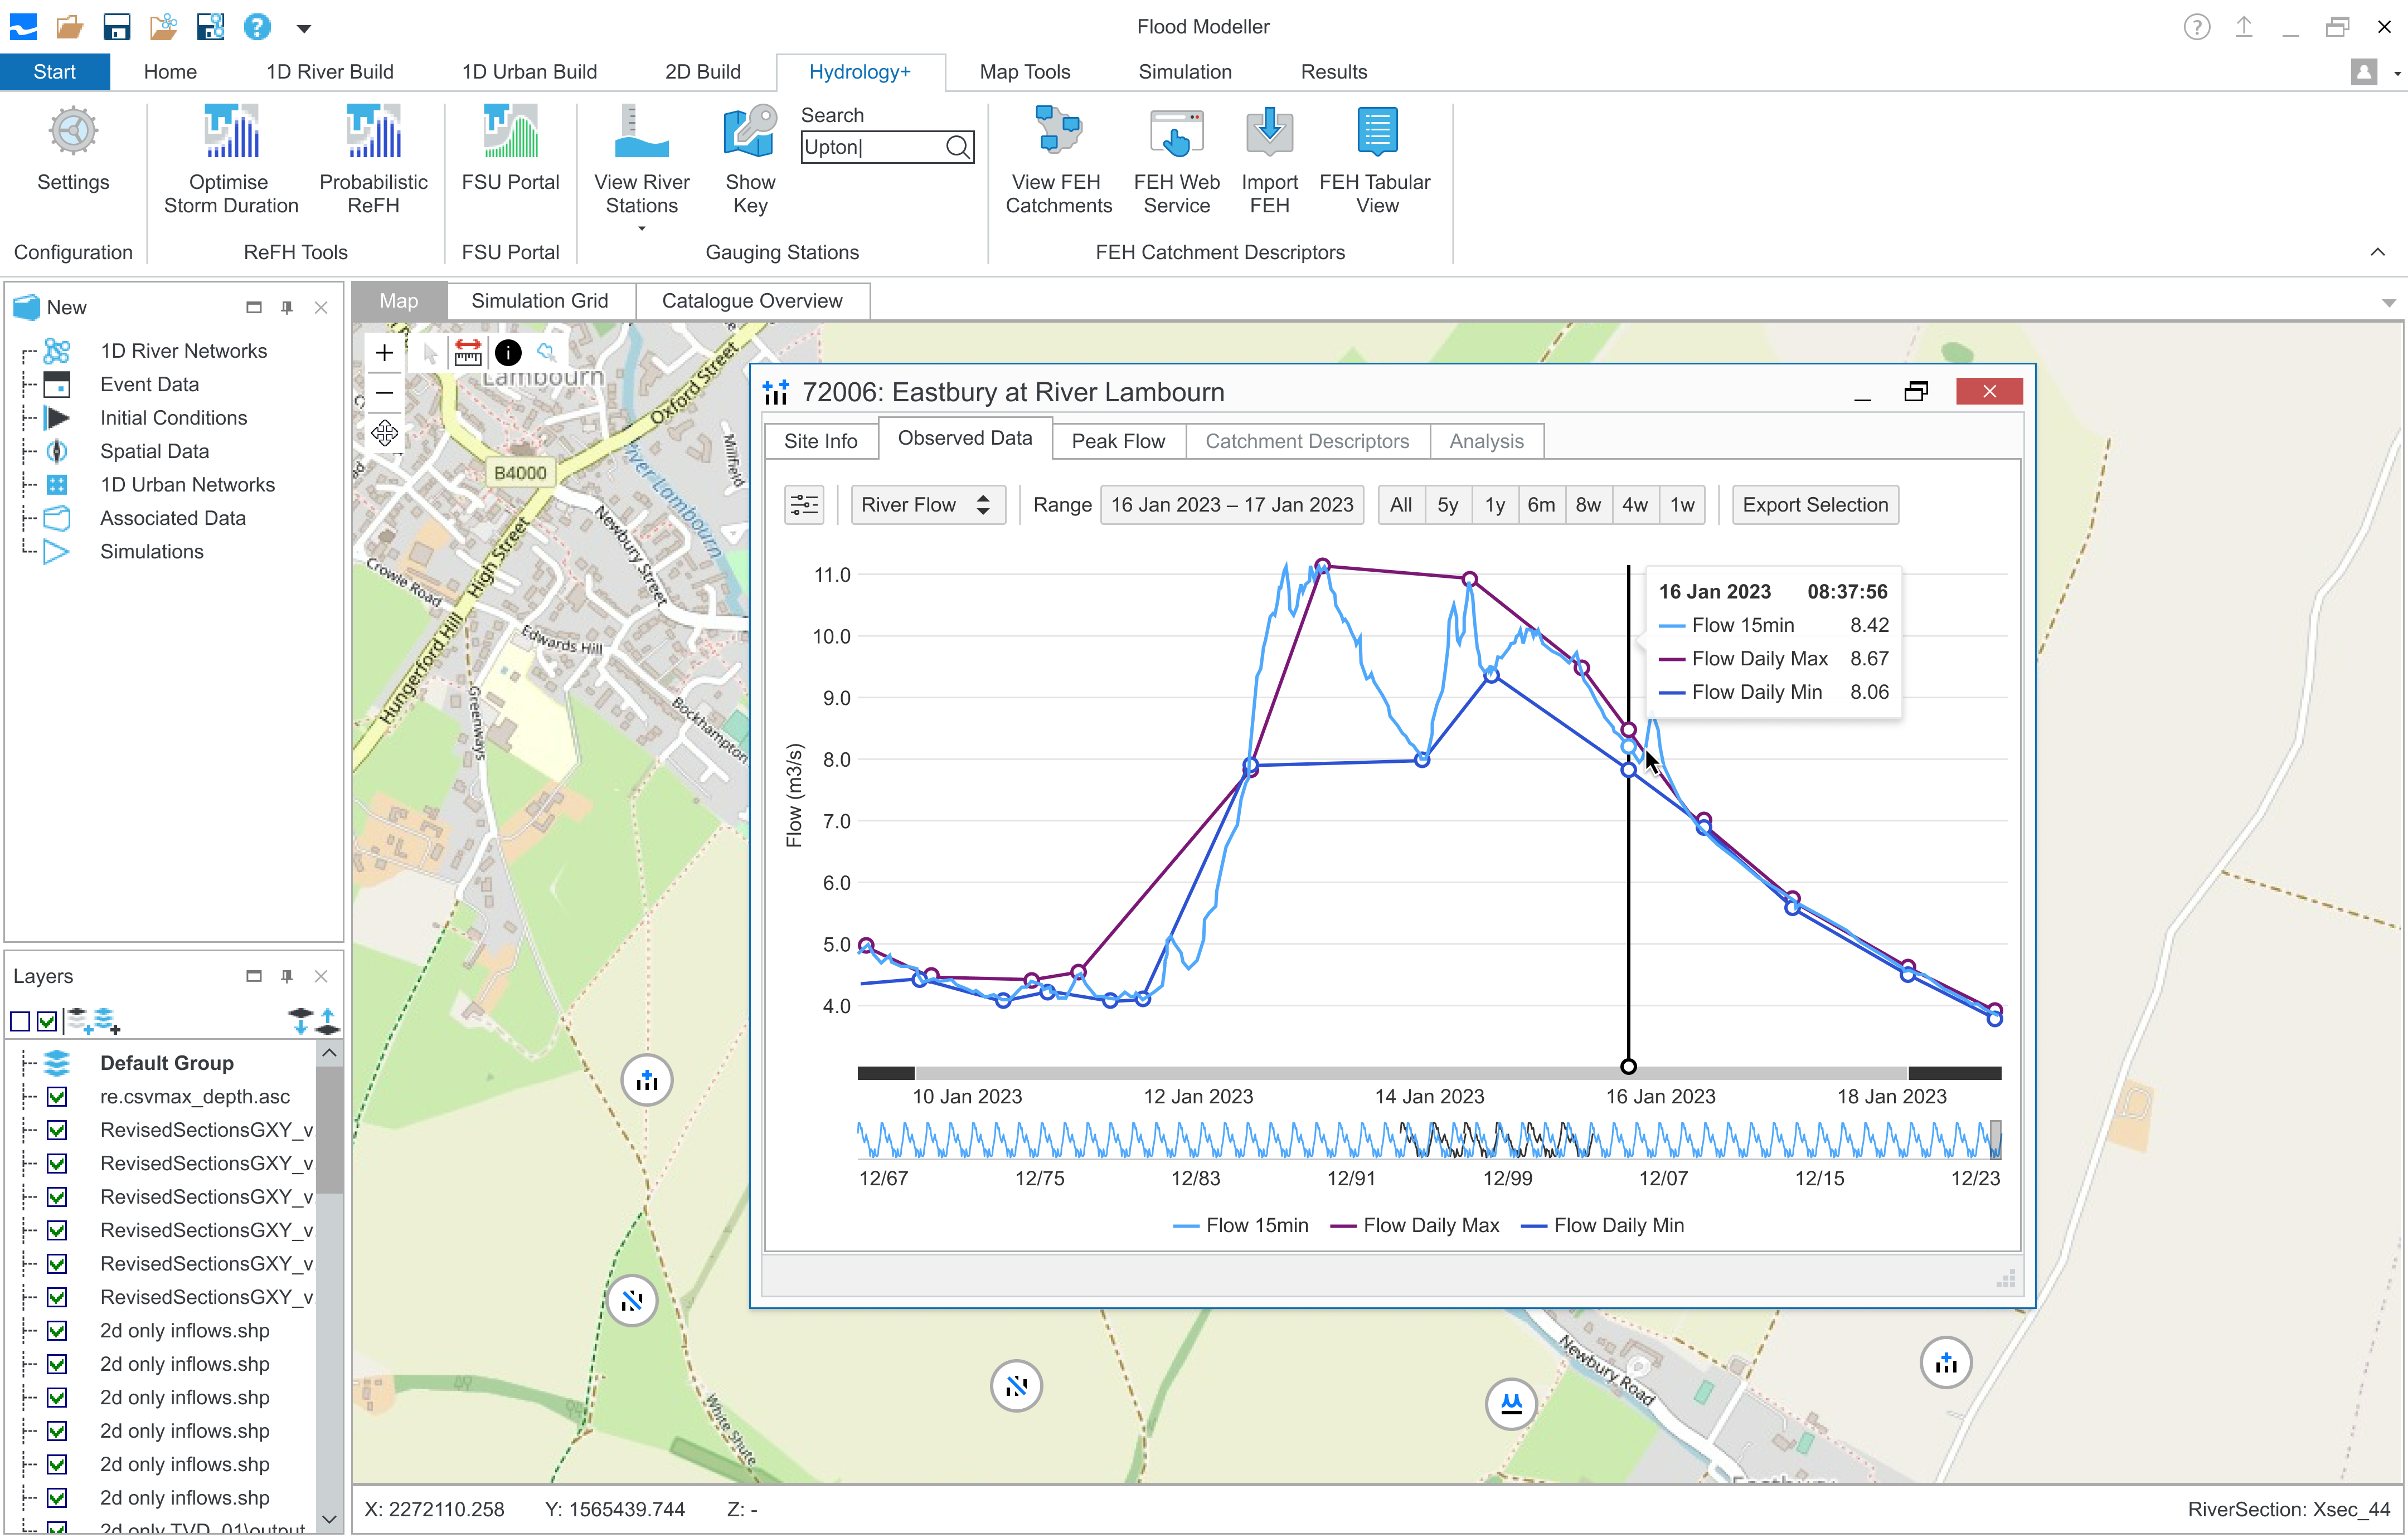Image resolution: width=2408 pixels, height=1538 pixels.
Task: Click the Export Selection button
Action: (1814, 505)
